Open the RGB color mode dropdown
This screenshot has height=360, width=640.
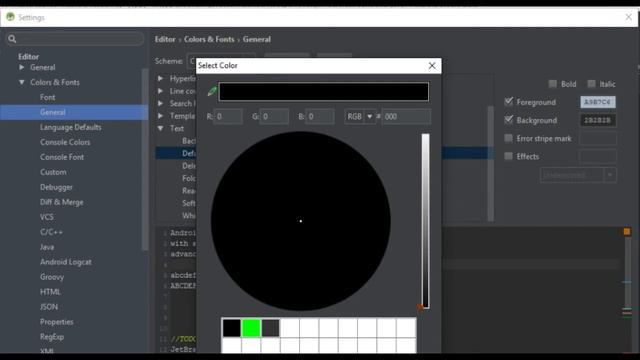[x=360, y=117]
